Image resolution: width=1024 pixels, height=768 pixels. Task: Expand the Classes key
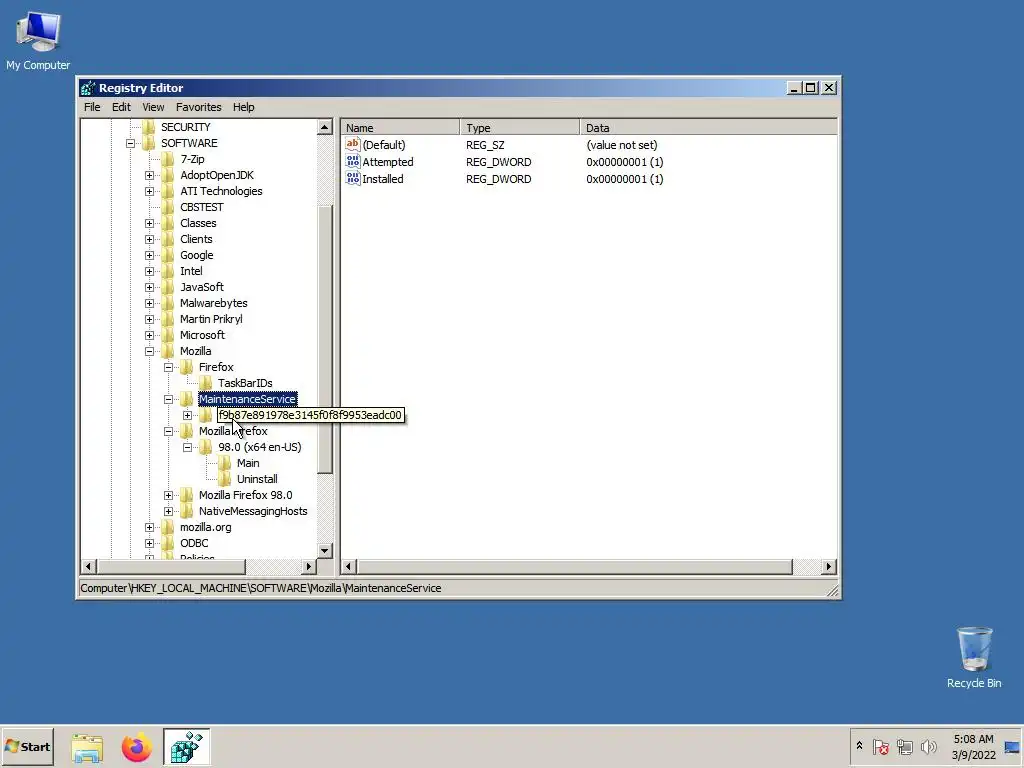tap(150, 223)
